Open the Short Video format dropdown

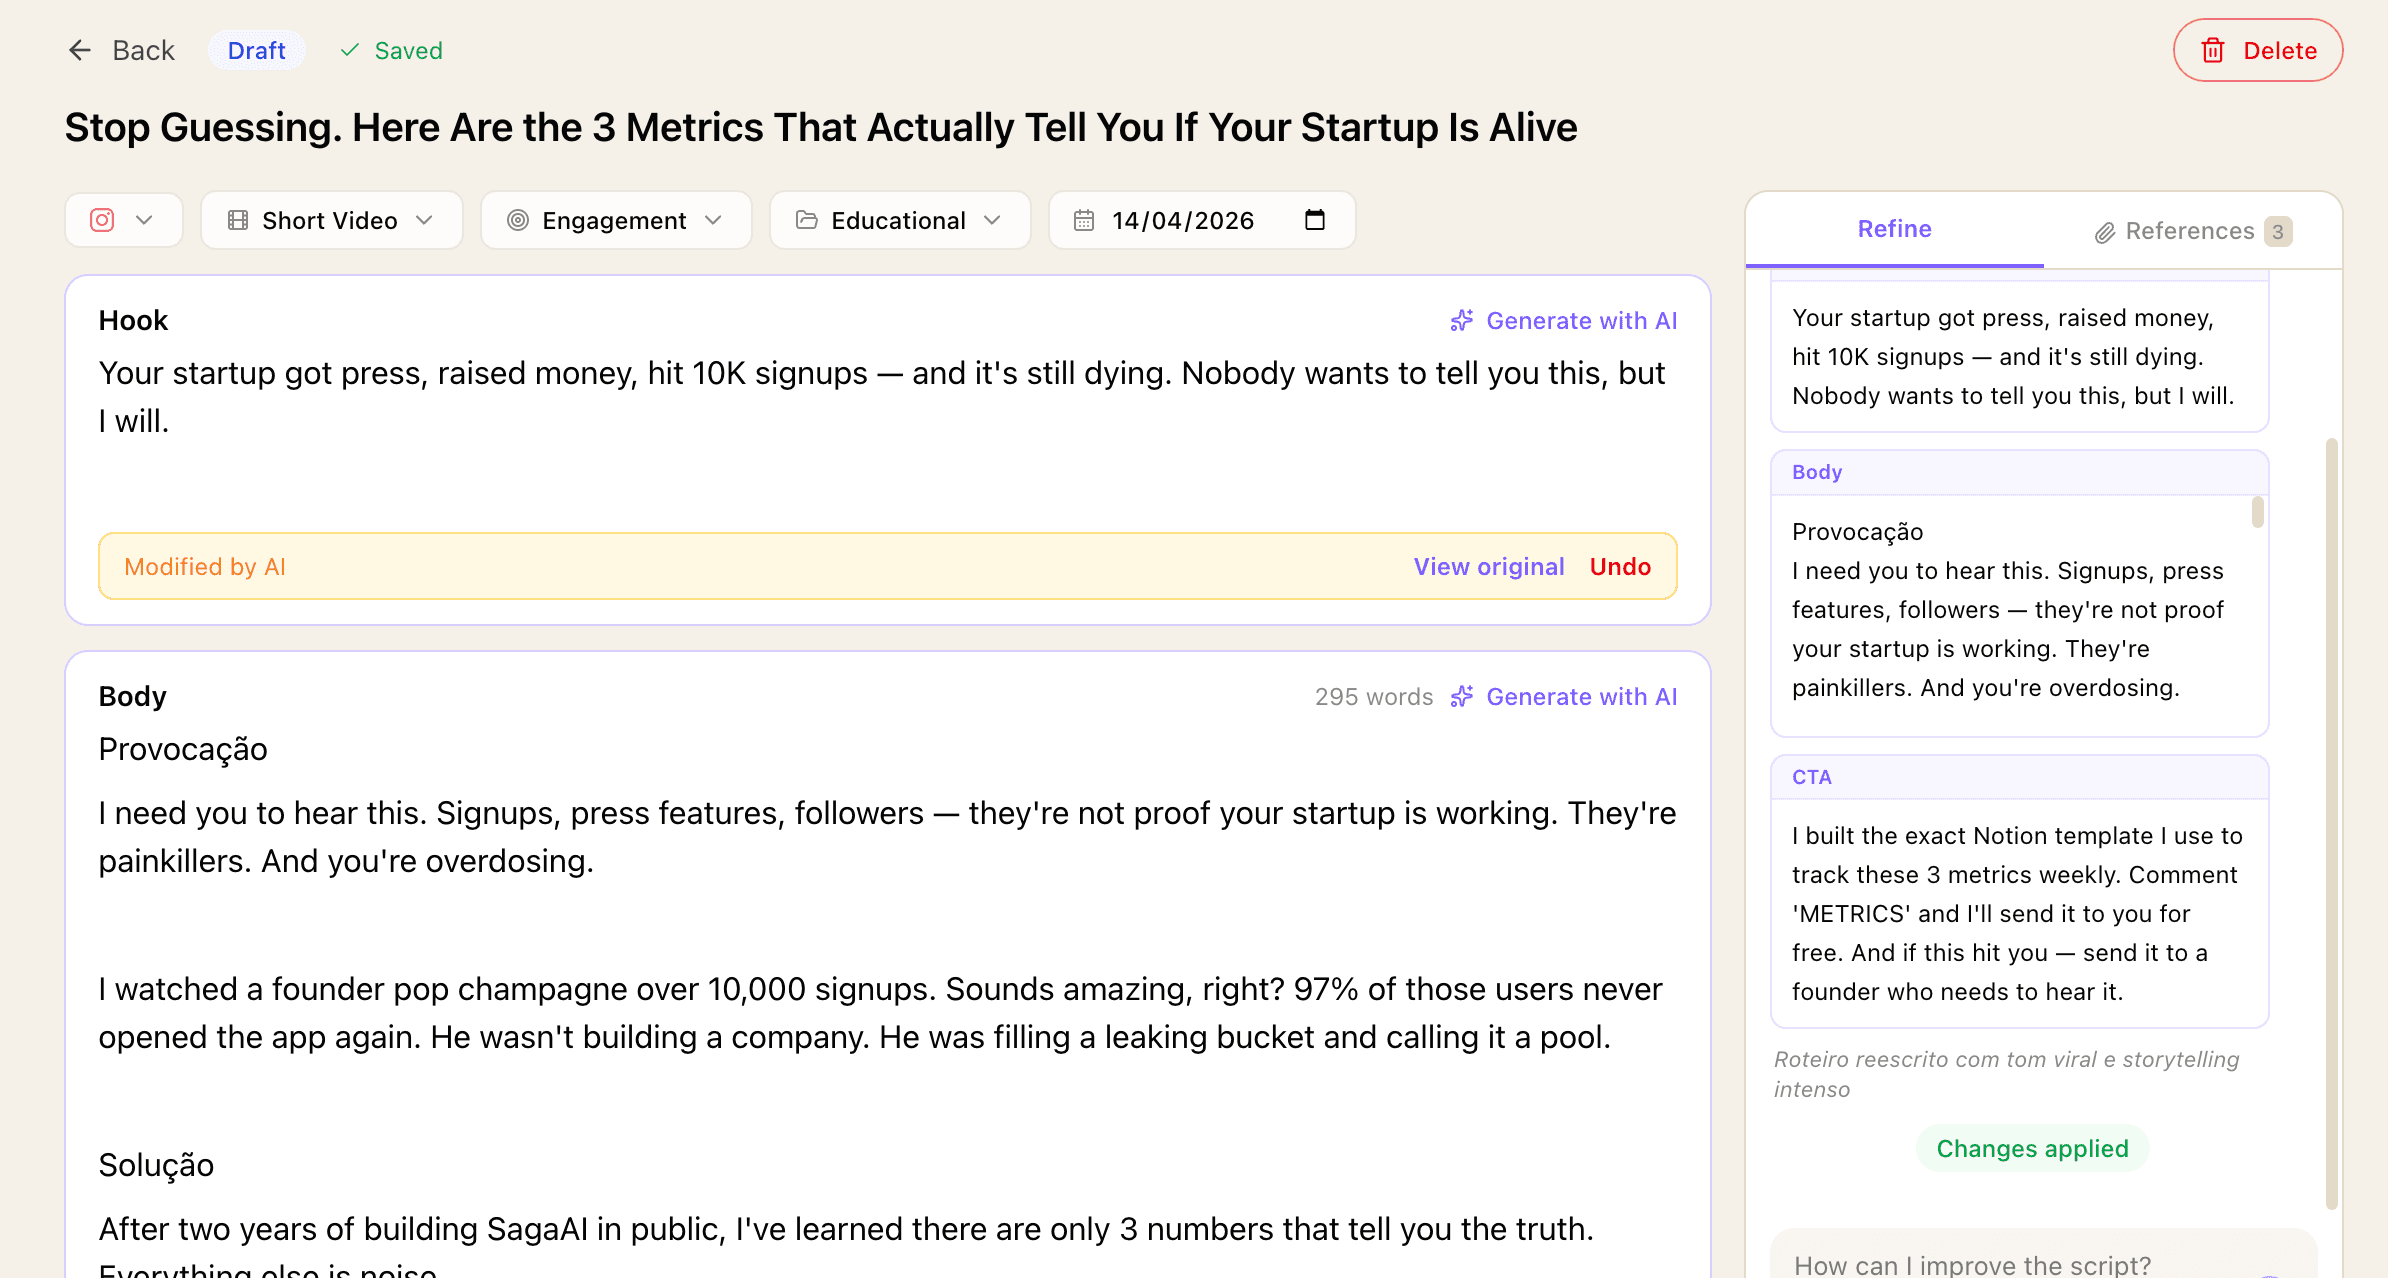332,220
